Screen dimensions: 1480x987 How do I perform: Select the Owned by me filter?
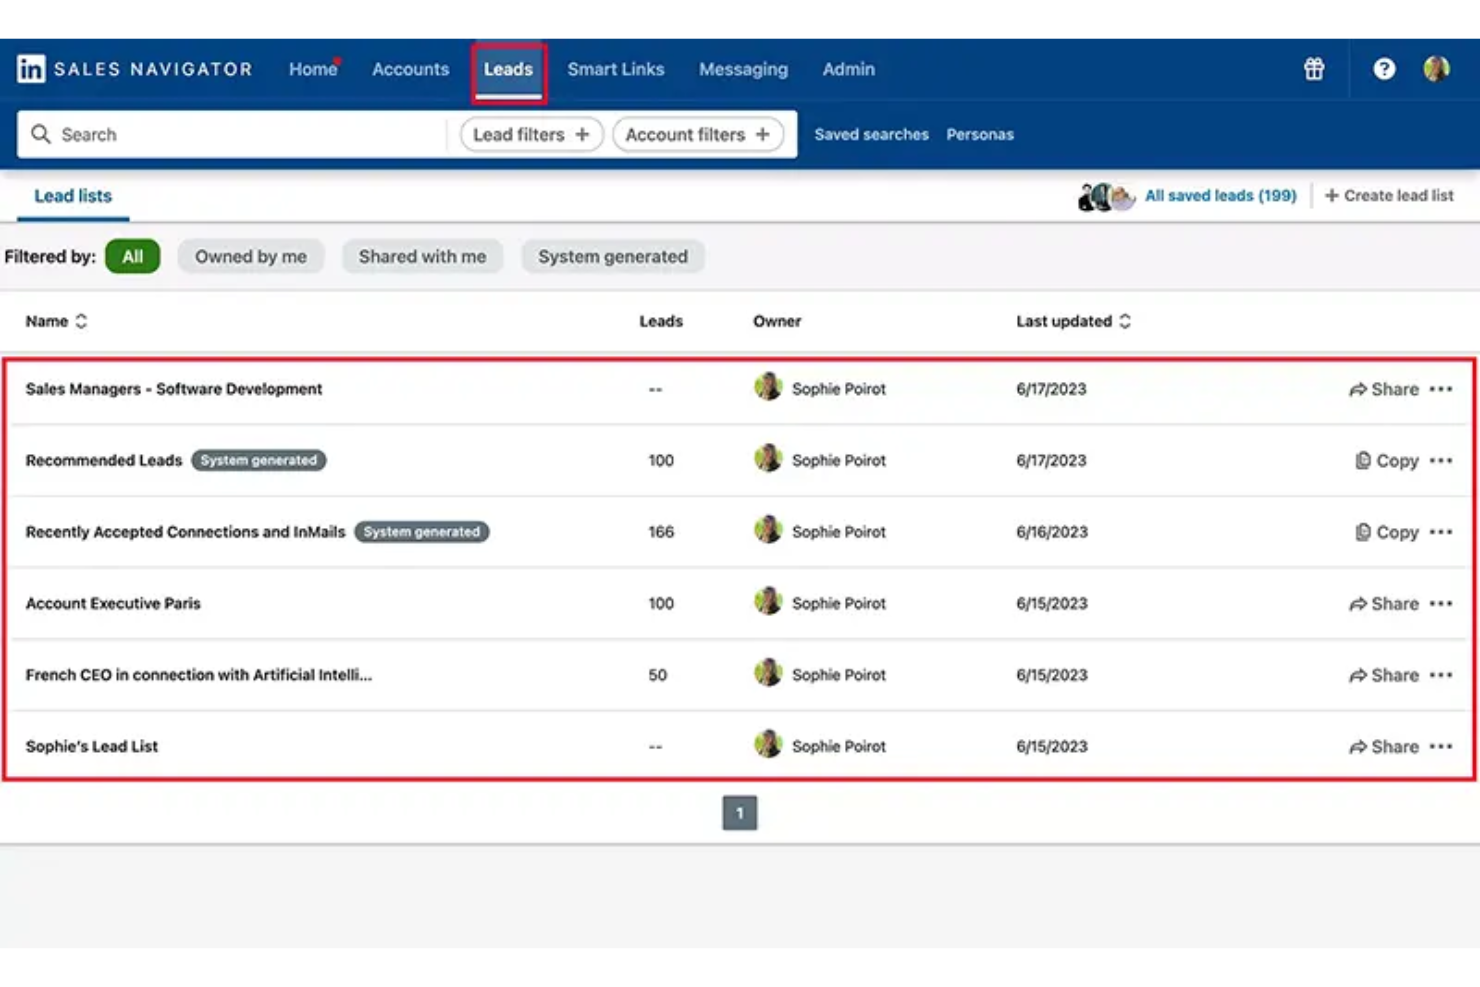tap(251, 256)
